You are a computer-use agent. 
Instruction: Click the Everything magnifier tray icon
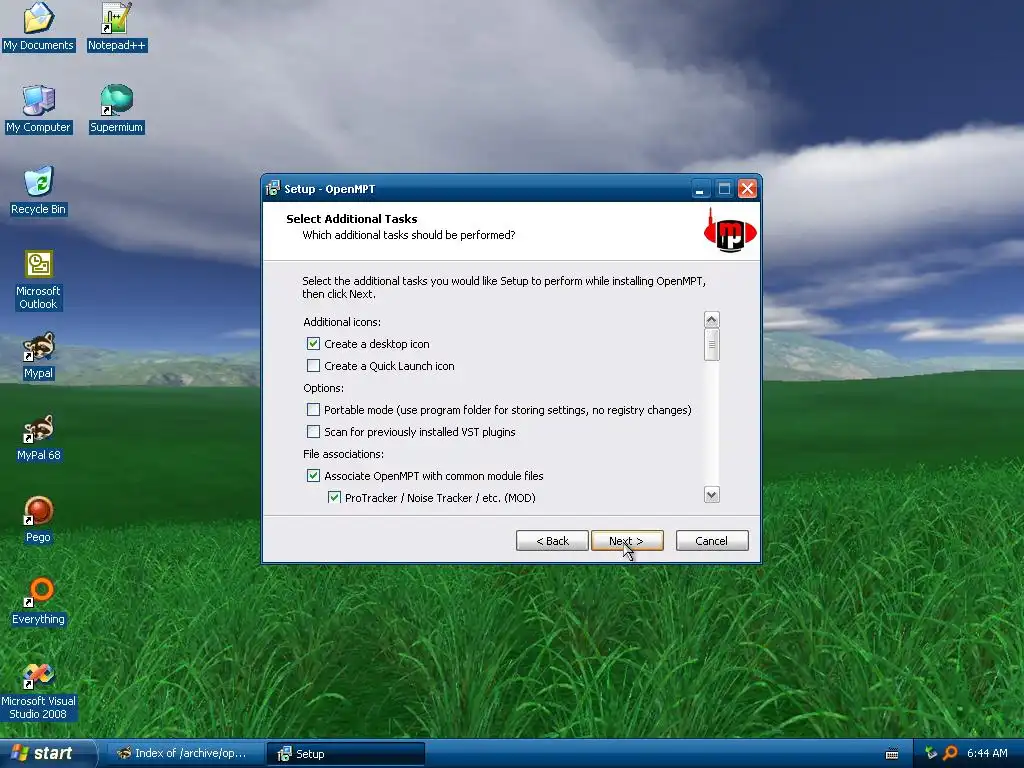(x=950, y=753)
